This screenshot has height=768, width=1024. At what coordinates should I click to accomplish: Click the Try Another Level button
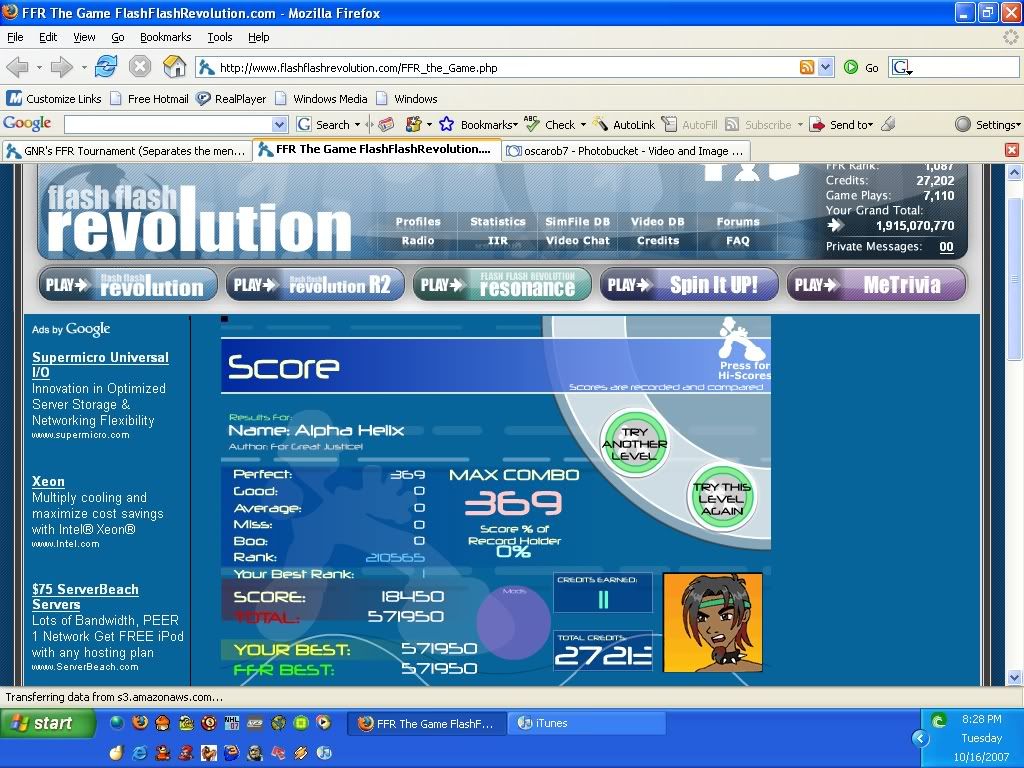[x=634, y=443]
